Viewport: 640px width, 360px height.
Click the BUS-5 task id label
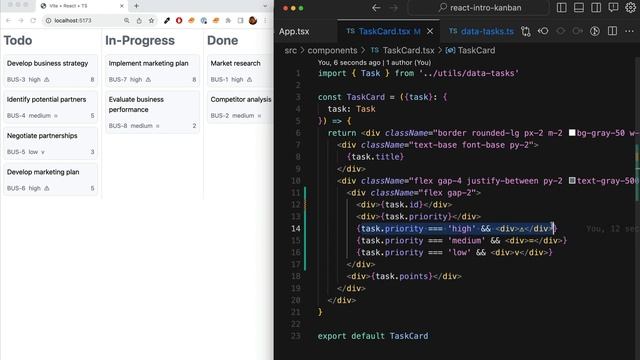pos(16,152)
